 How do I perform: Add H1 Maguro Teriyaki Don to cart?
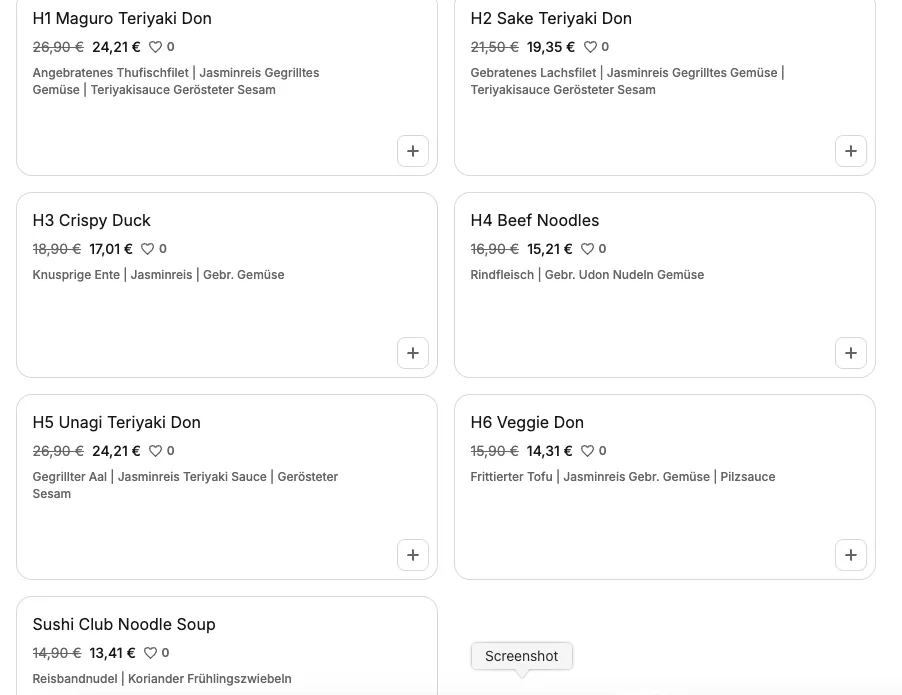pos(413,151)
